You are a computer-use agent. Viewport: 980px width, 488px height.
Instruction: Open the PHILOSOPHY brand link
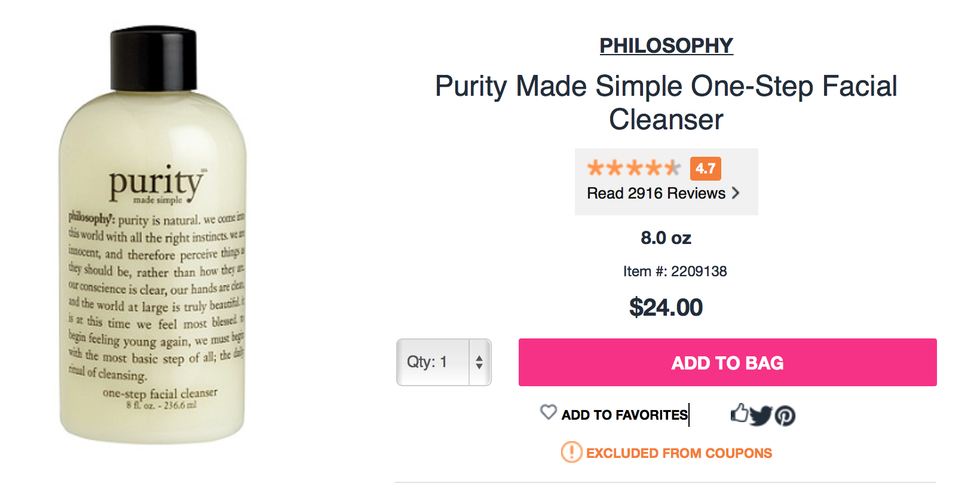pos(666,45)
